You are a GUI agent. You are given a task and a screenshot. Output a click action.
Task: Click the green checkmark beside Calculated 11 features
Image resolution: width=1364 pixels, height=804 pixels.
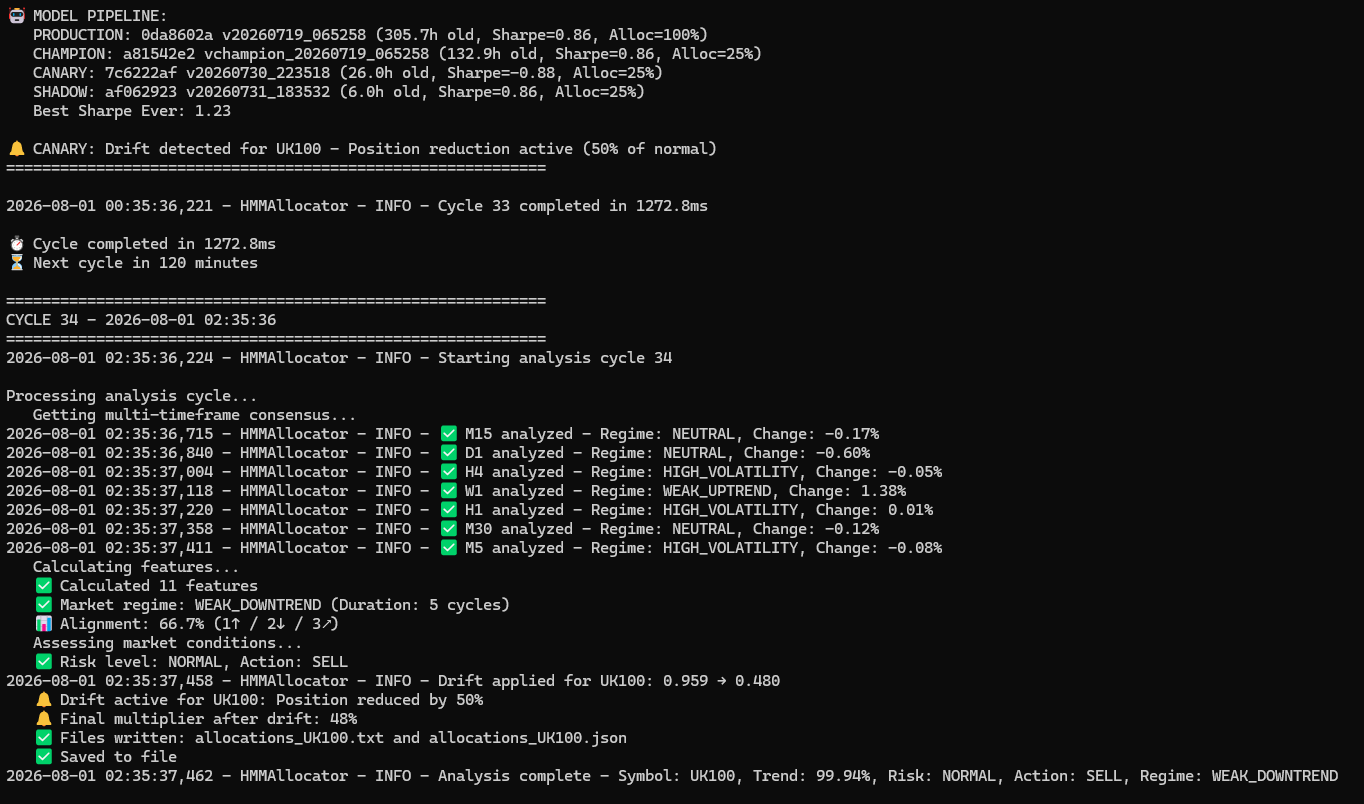click(43, 586)
